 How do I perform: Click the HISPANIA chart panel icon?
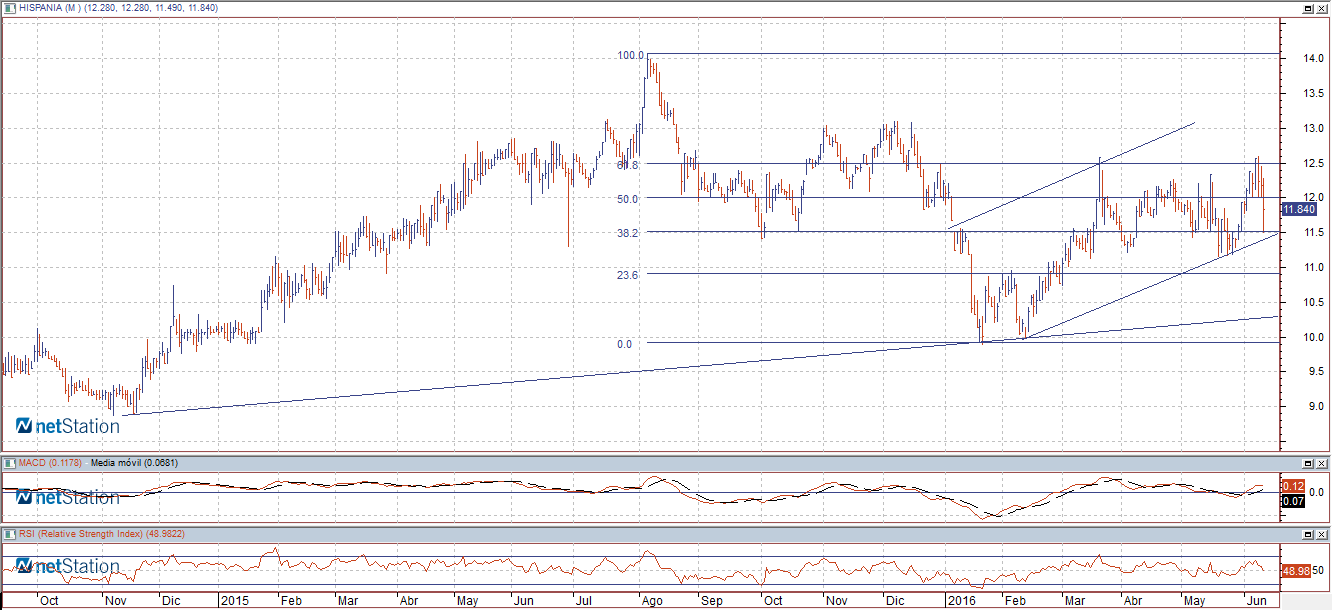pyautogui.click(x=10, y=8)
